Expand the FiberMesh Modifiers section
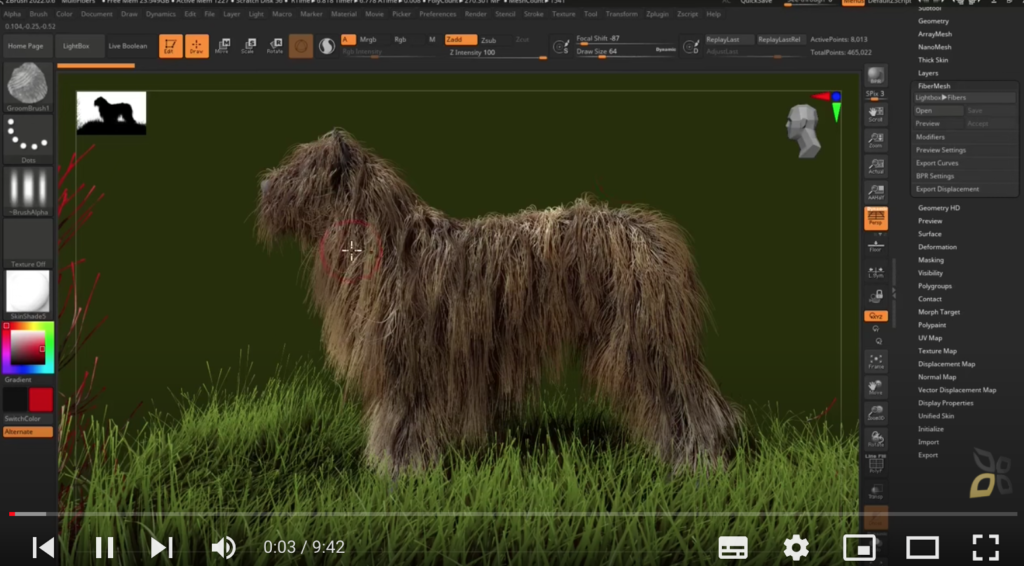The width and height of the screenshot is (1024, 566). pyautogui.click(x=930, y=137)
